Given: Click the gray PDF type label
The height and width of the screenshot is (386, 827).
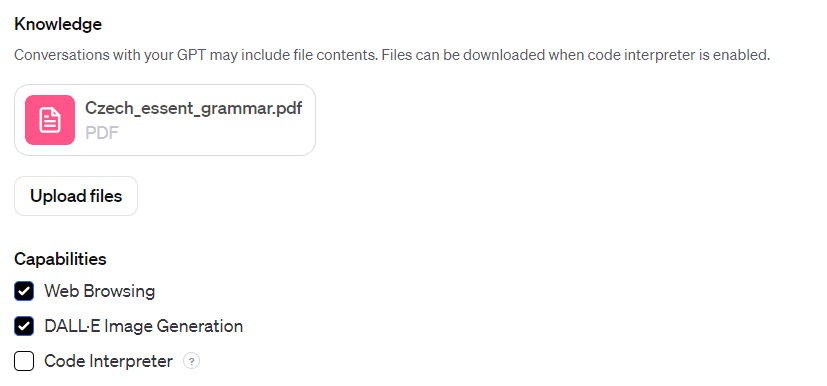Looking at the screenshot, I should click(x=102, y=133).
